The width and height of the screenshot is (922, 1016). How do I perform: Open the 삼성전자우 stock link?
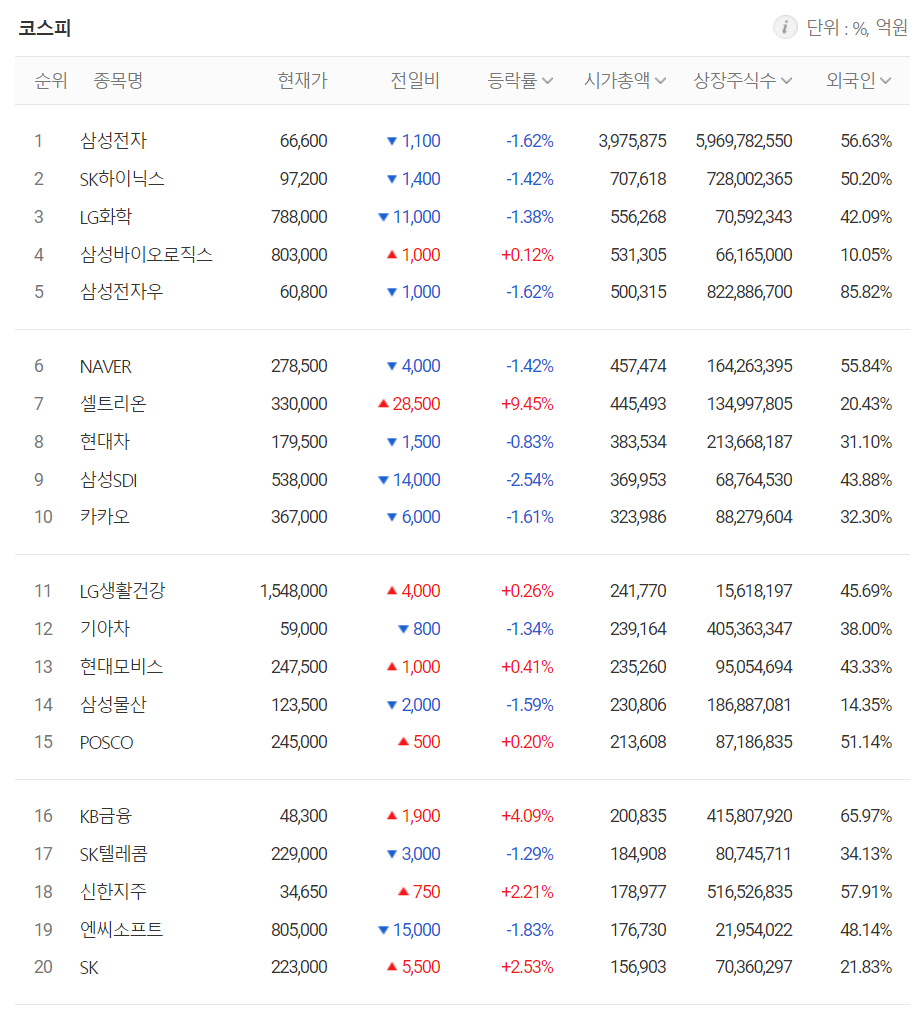121,292
